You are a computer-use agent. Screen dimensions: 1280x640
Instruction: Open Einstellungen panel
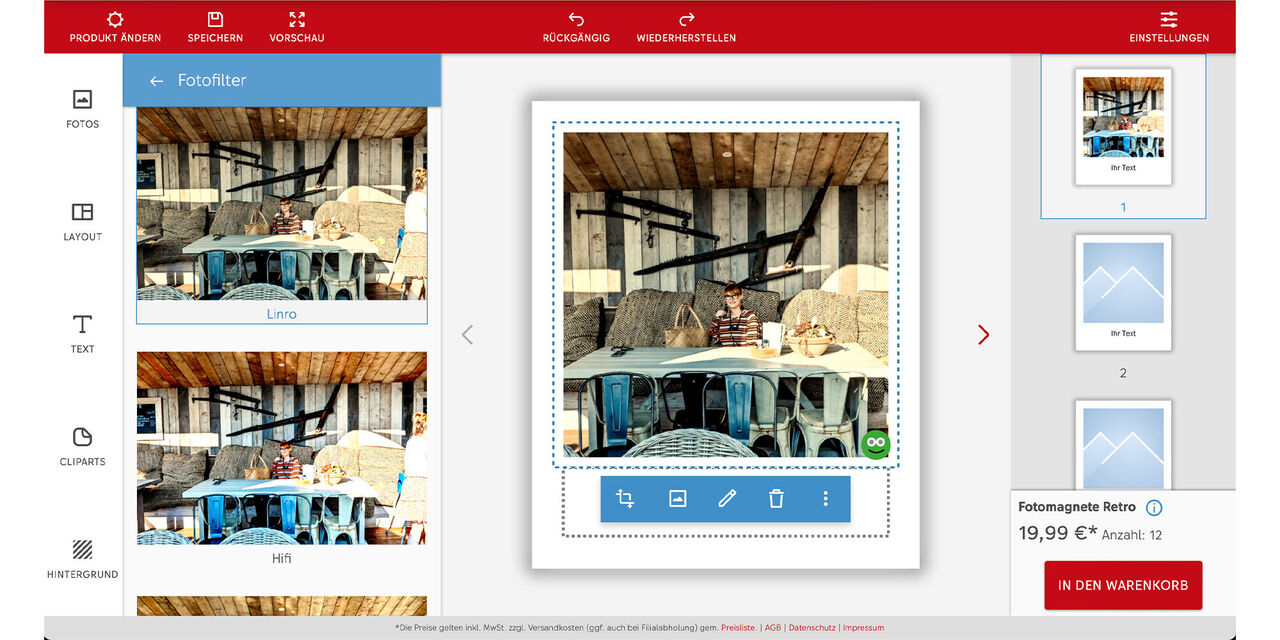click(1169, 28)
